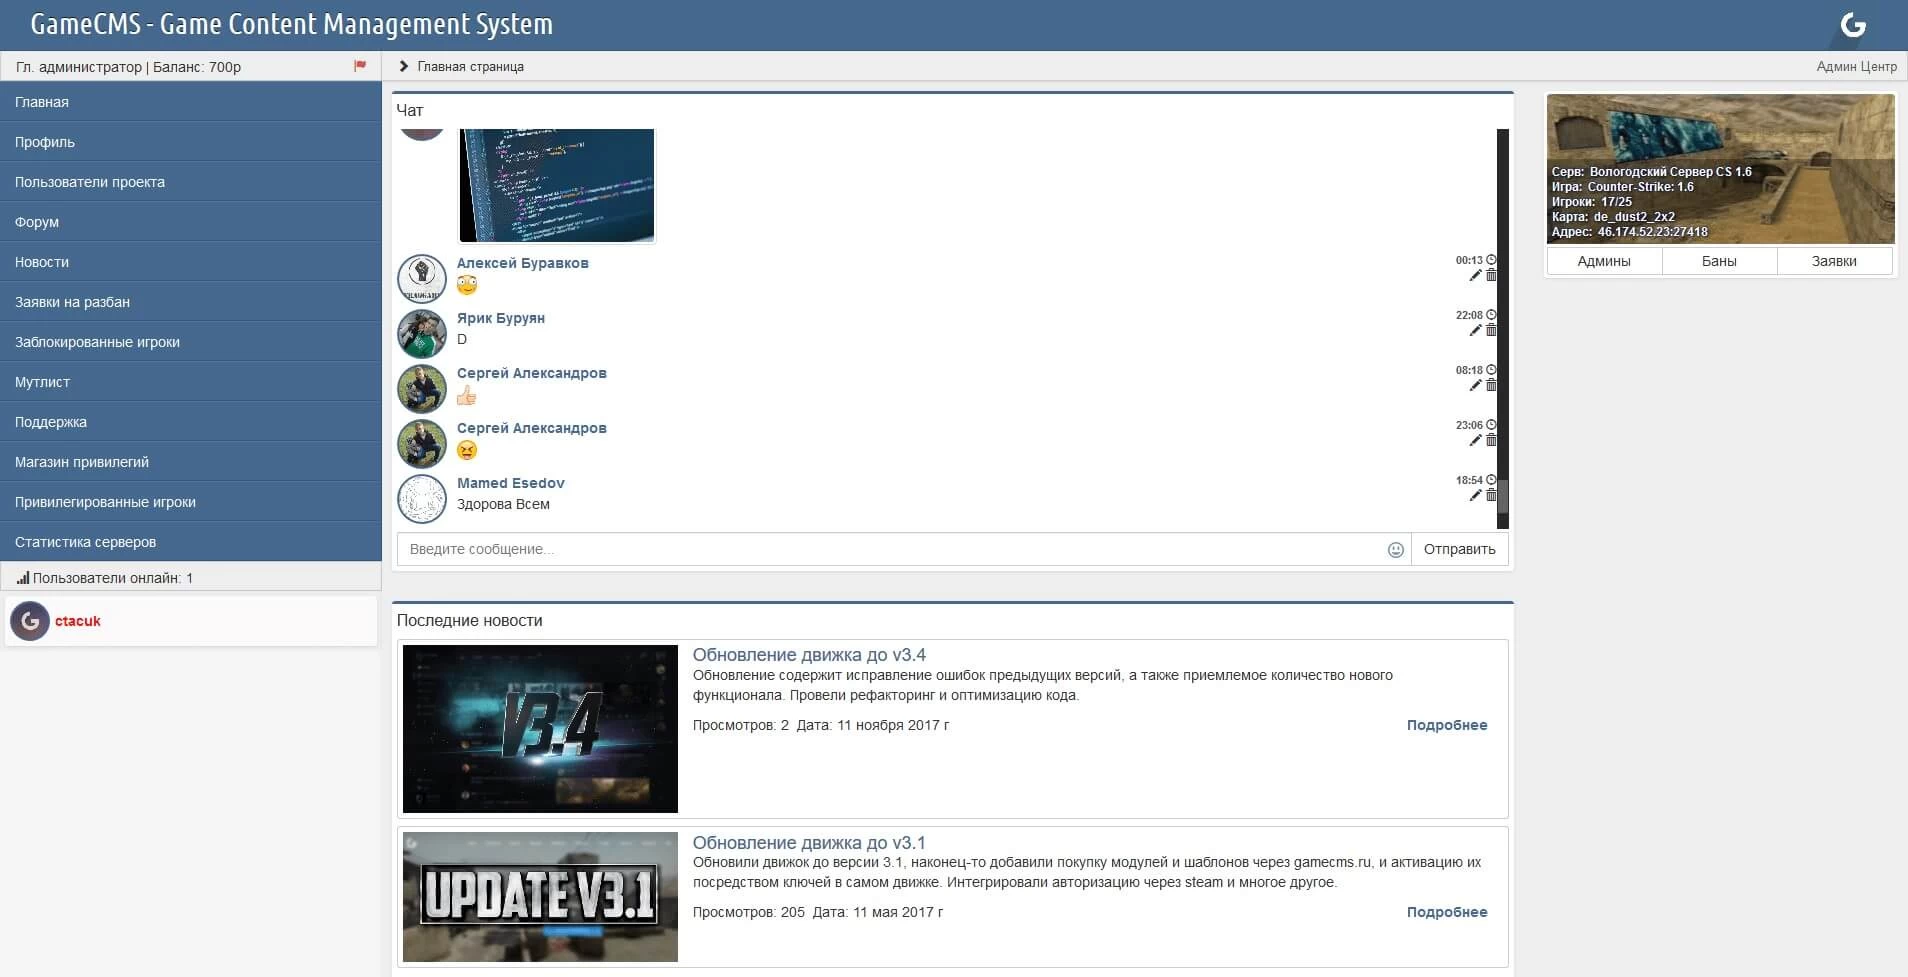This screenshot has width=1908, height=977.
Task: Edit the 08:18 message from Сергей Александров
Action: [1475, 385]
